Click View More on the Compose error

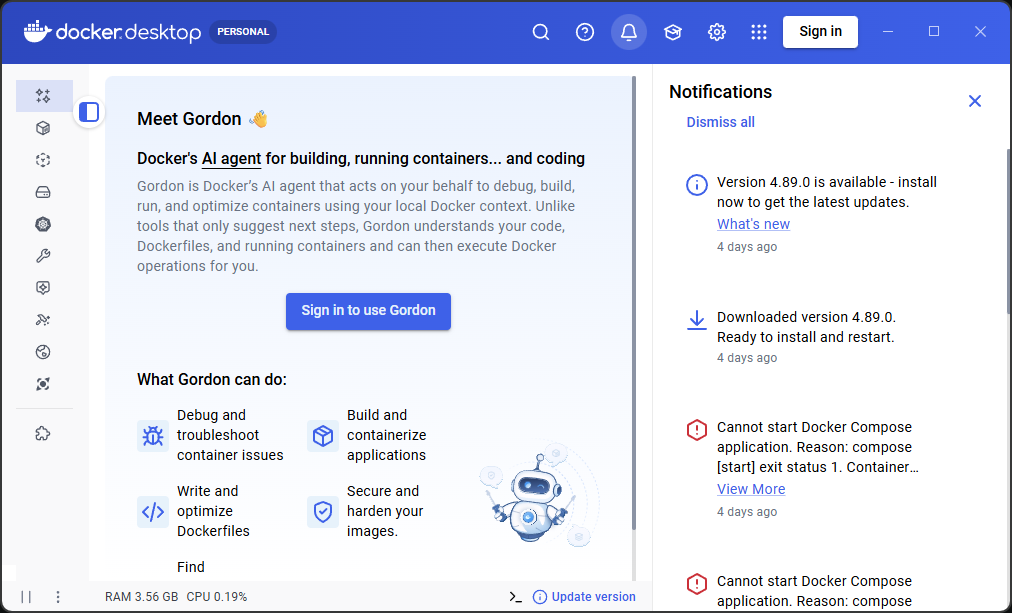click(751, 489)
